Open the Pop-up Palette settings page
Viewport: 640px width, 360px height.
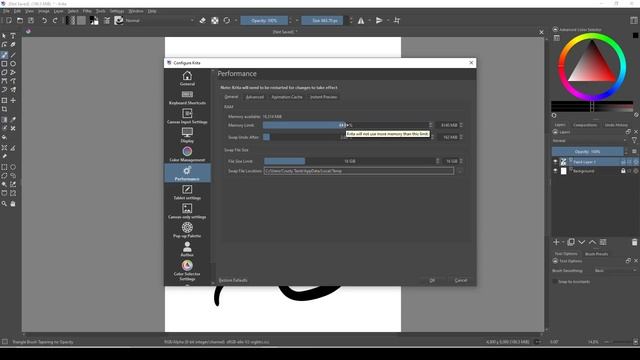click(187, 230)
